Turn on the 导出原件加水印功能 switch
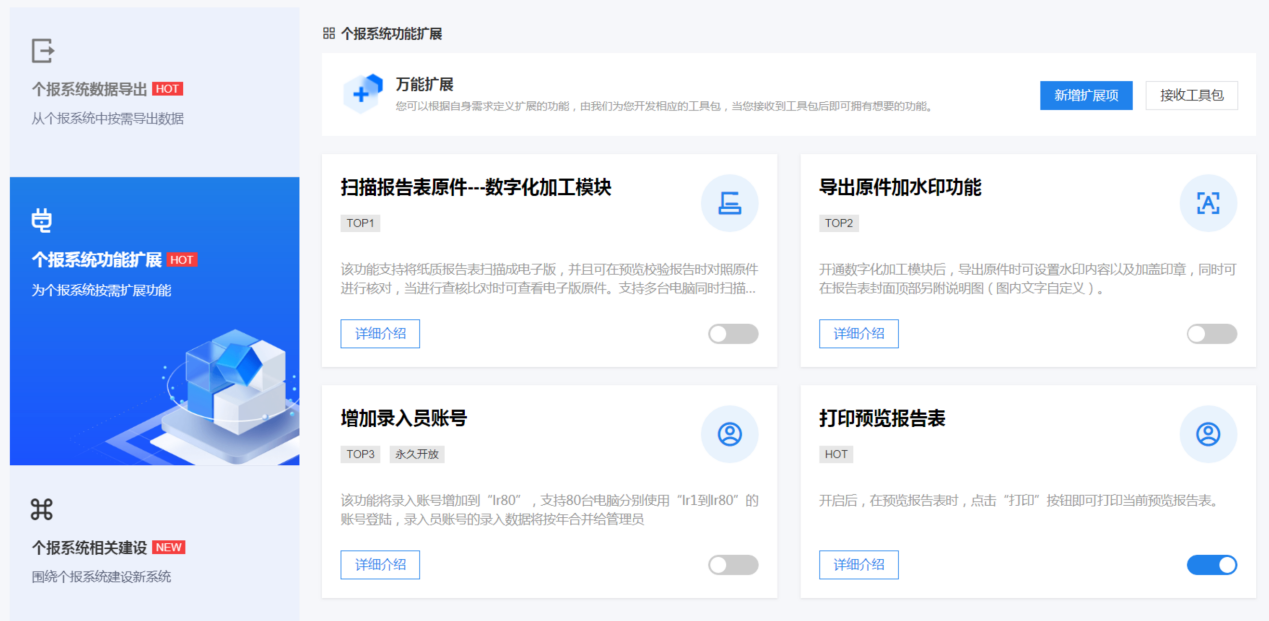This screenshot has height=621, width=1269. tap(1211, 334)
